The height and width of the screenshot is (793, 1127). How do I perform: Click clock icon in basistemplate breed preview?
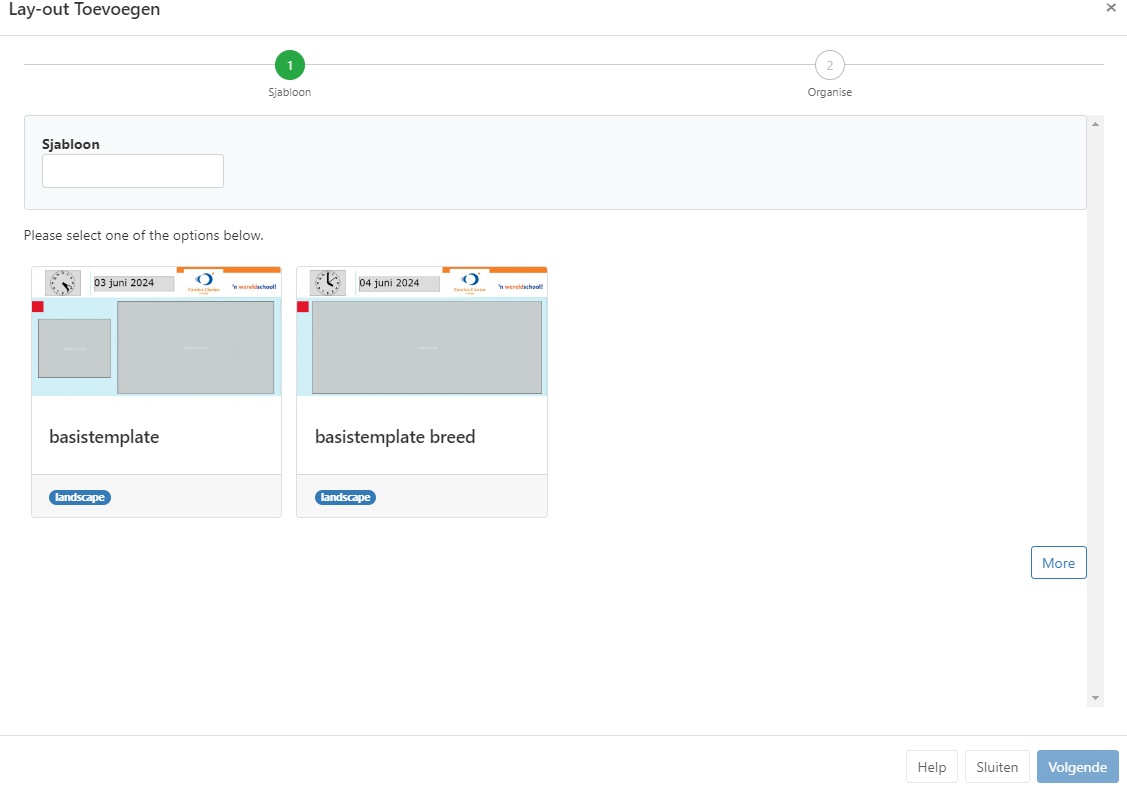pos(327,283)
